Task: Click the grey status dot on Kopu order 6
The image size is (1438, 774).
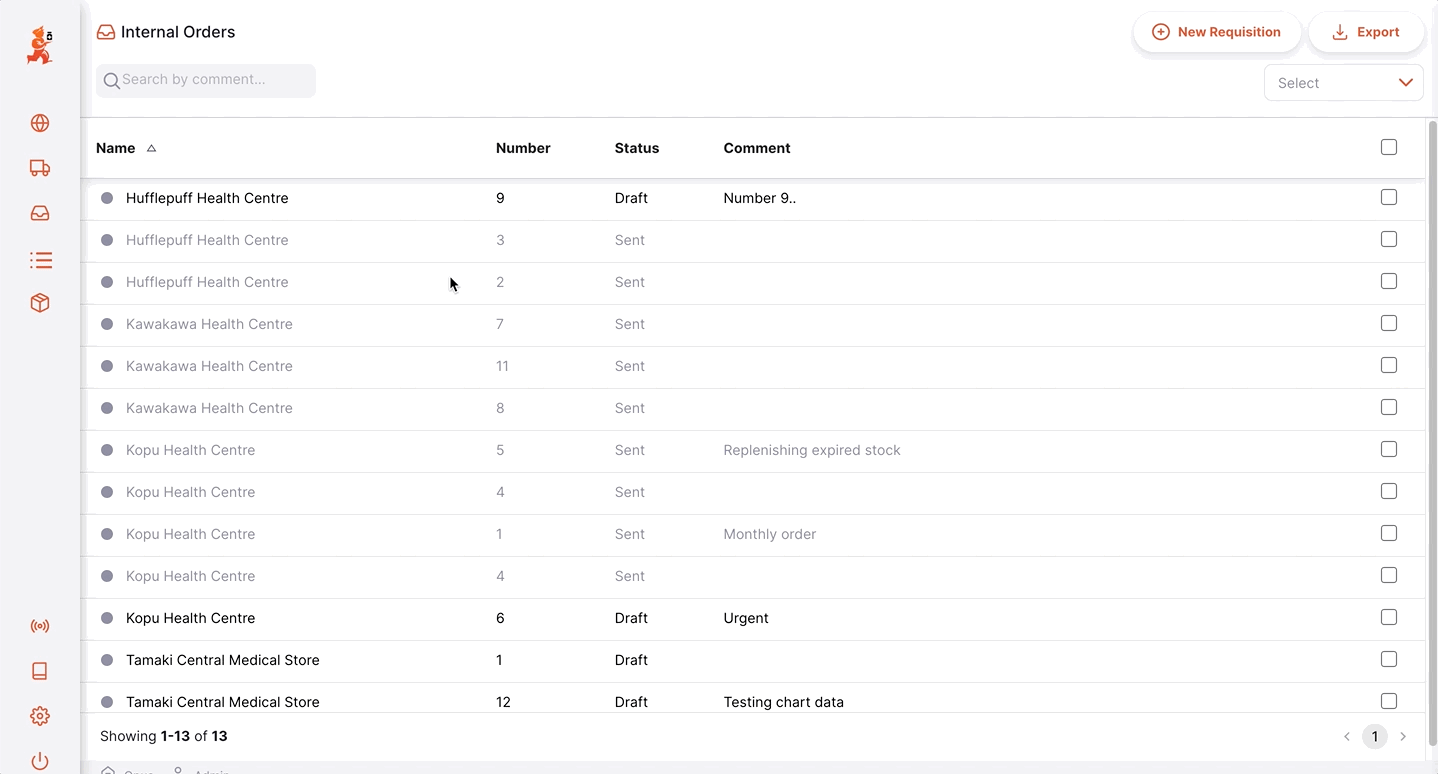Action: point(107,618)
